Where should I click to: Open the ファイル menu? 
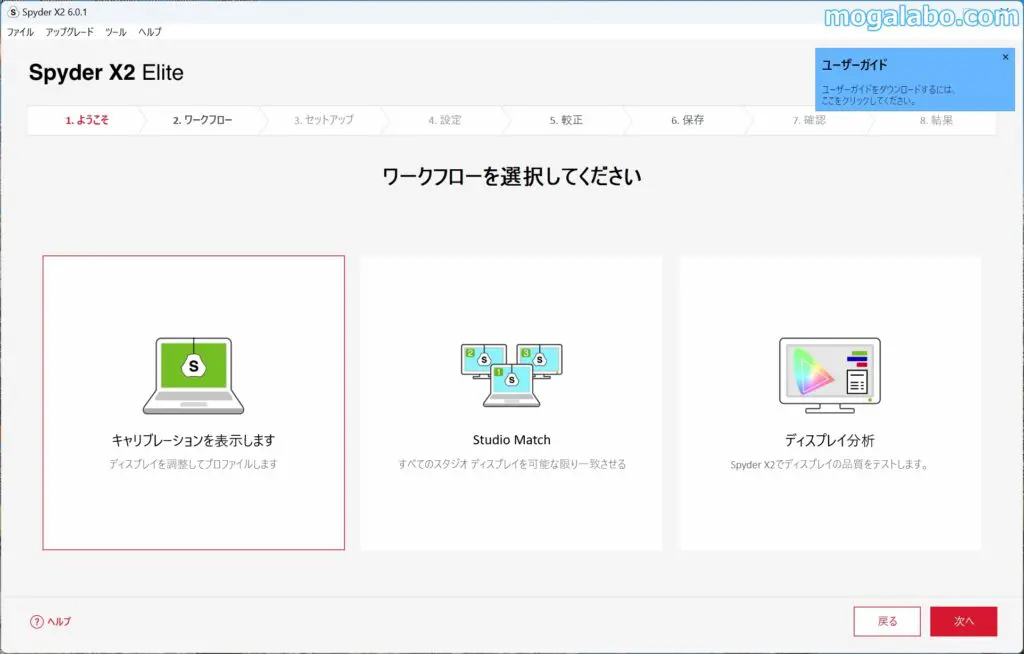[x=20, y=32]
